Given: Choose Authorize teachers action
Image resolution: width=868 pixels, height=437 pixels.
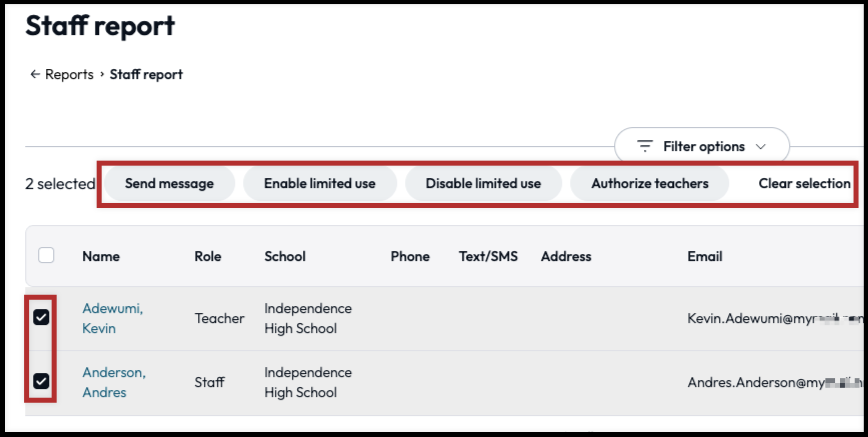Looking at the screenshot, I should click(649, 184).
